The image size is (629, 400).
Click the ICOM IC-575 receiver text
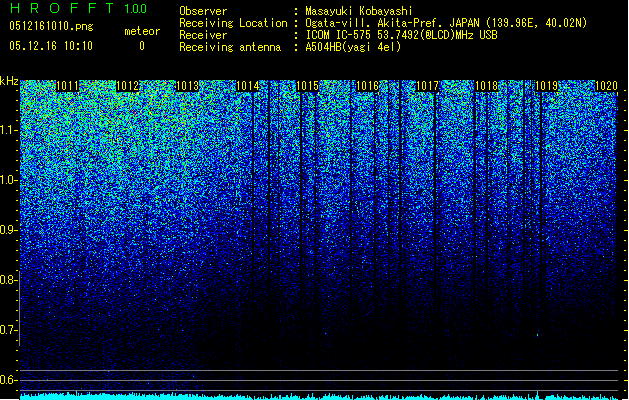[401, 35]
